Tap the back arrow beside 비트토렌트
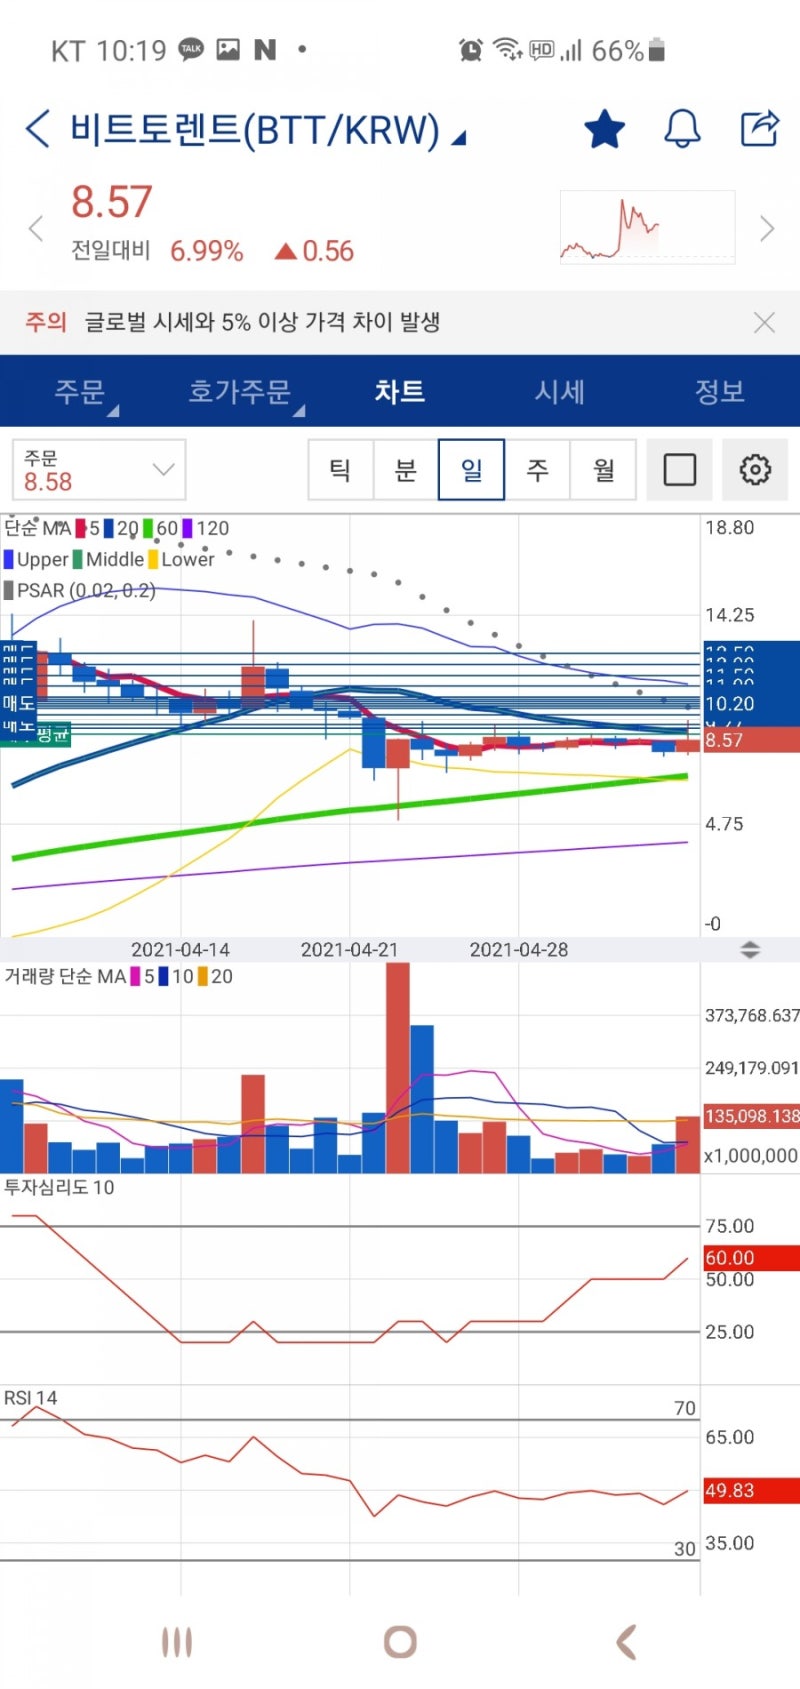This screenshot has height=1689, width=800. coord(37,130)
